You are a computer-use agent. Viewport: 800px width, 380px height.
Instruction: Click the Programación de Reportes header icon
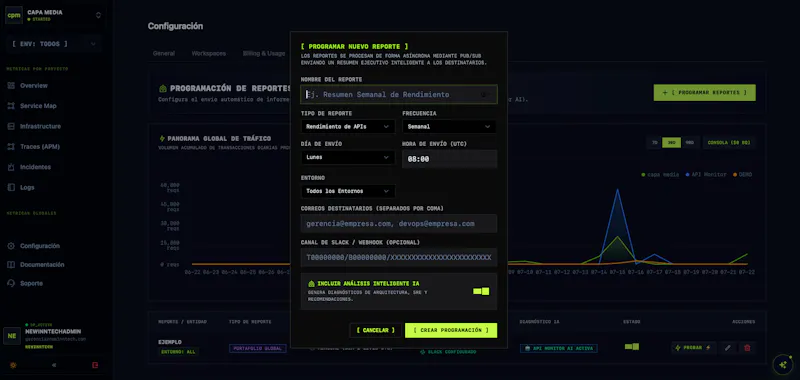[163, 88]
